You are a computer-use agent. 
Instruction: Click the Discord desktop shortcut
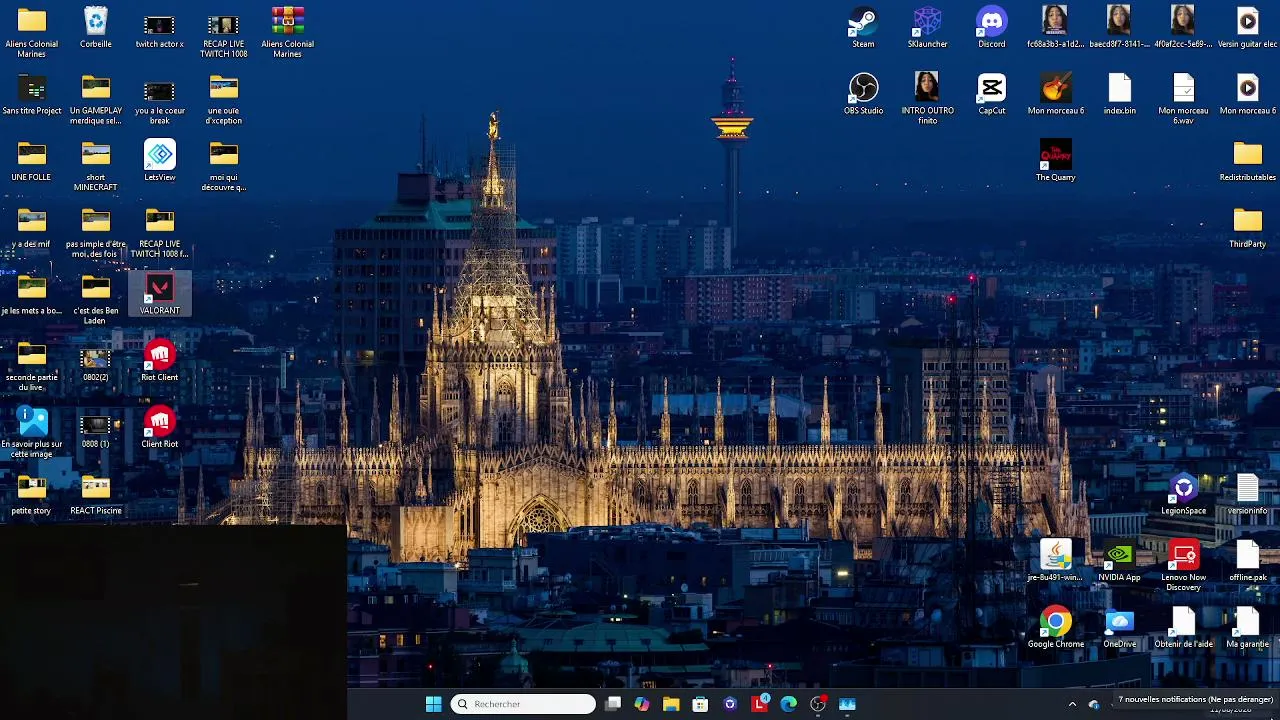point(992,21)
